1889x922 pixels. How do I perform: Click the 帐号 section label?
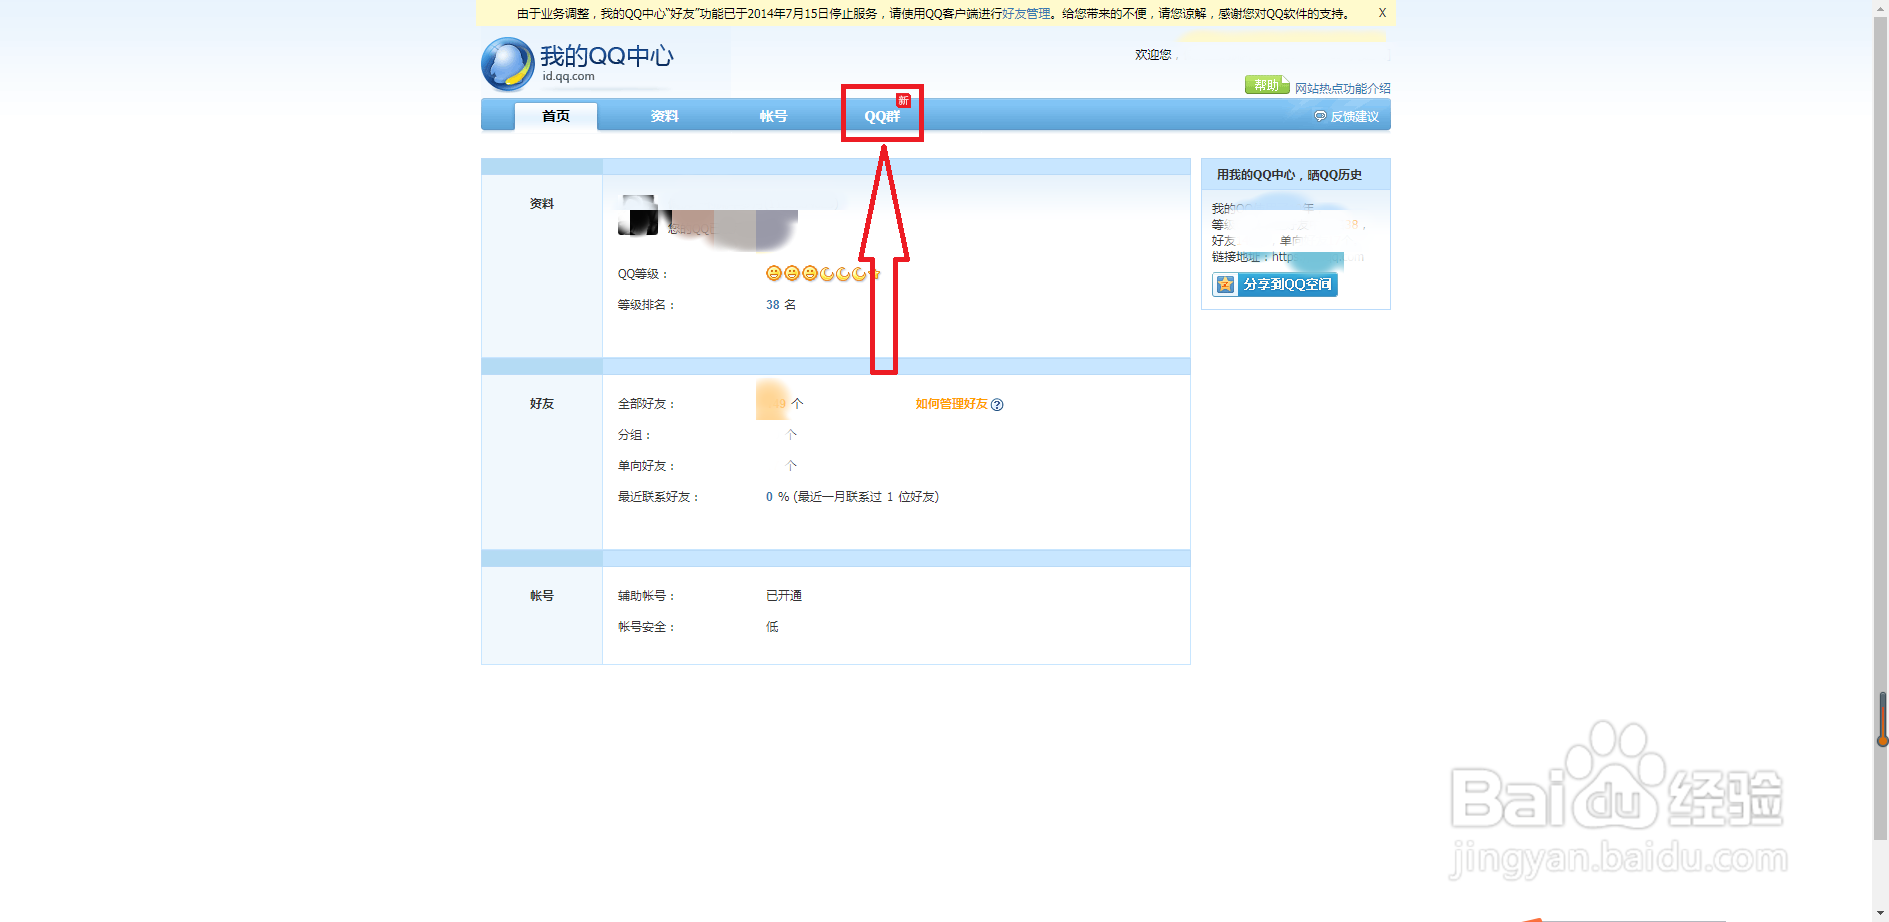pos(542,595)
